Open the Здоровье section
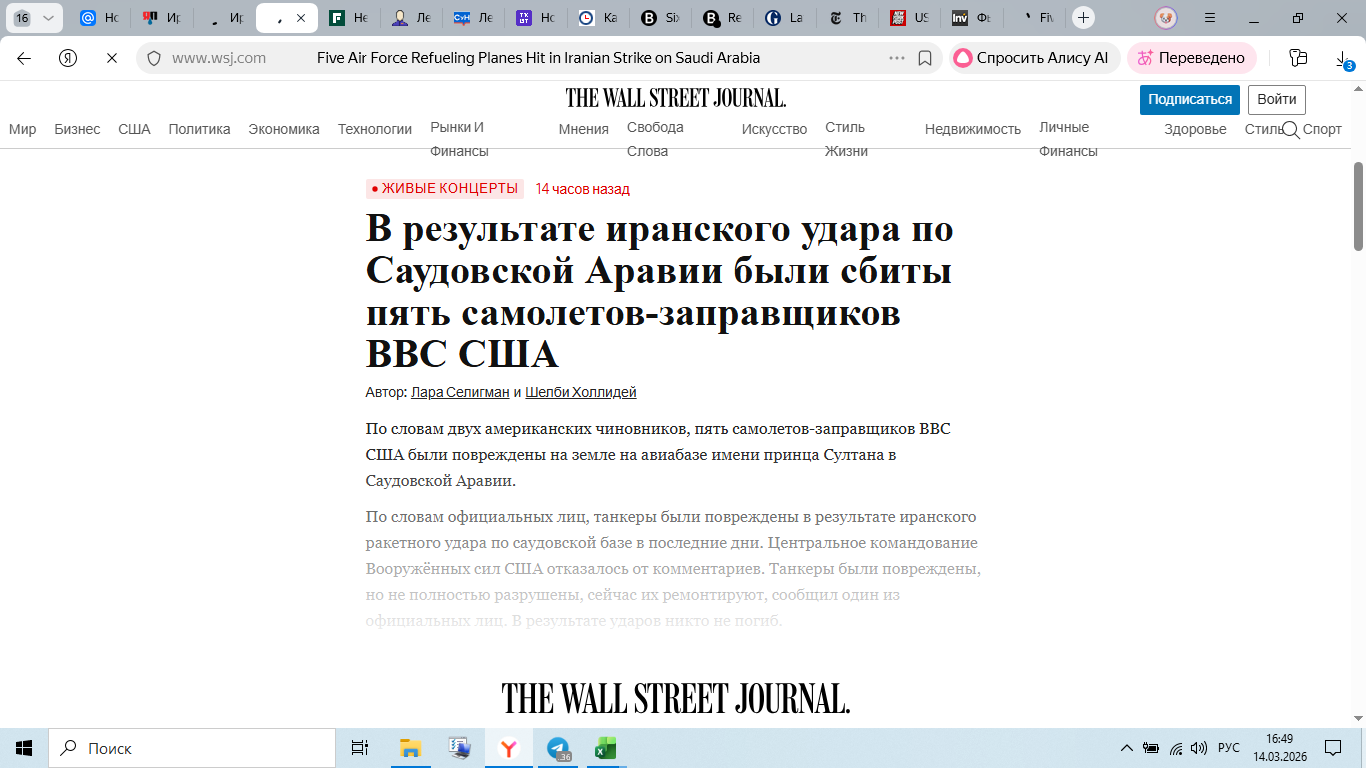The width and height of the screenshot is (1366, 768). tap(1195, 129)
